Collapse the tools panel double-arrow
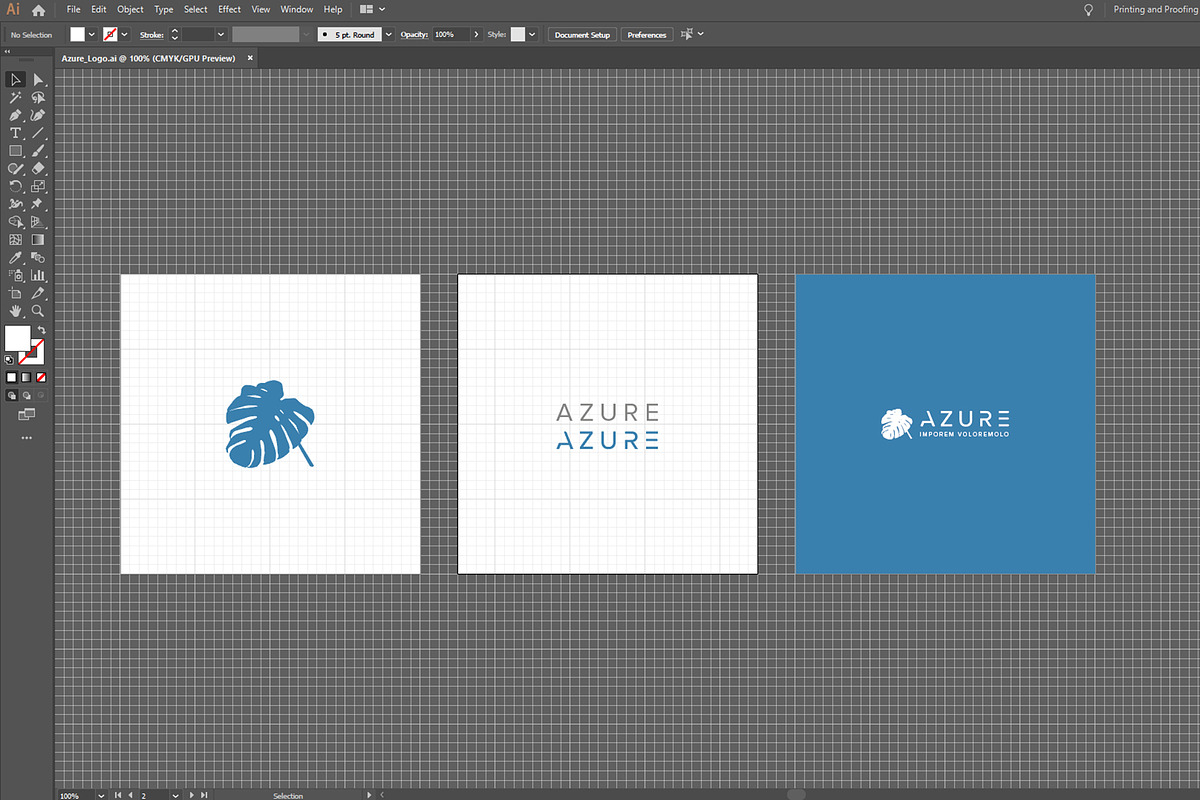This screenshot has width=1200, height=800. pyautogui.click(x=8, y=53)
